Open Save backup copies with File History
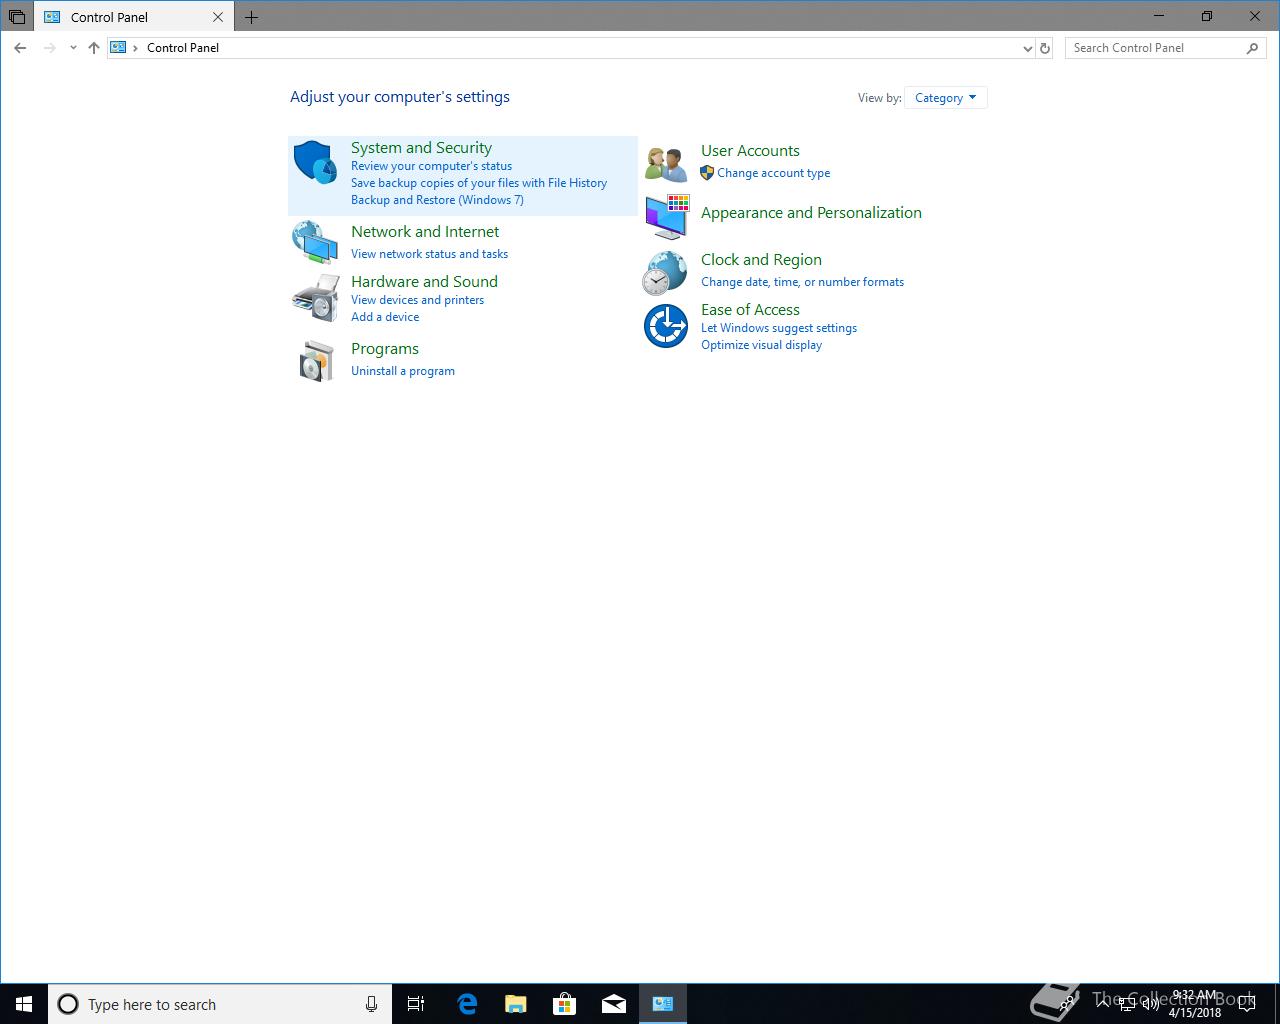Image resolution: width=1280 pixels, height=1024 pixels. 479,183
